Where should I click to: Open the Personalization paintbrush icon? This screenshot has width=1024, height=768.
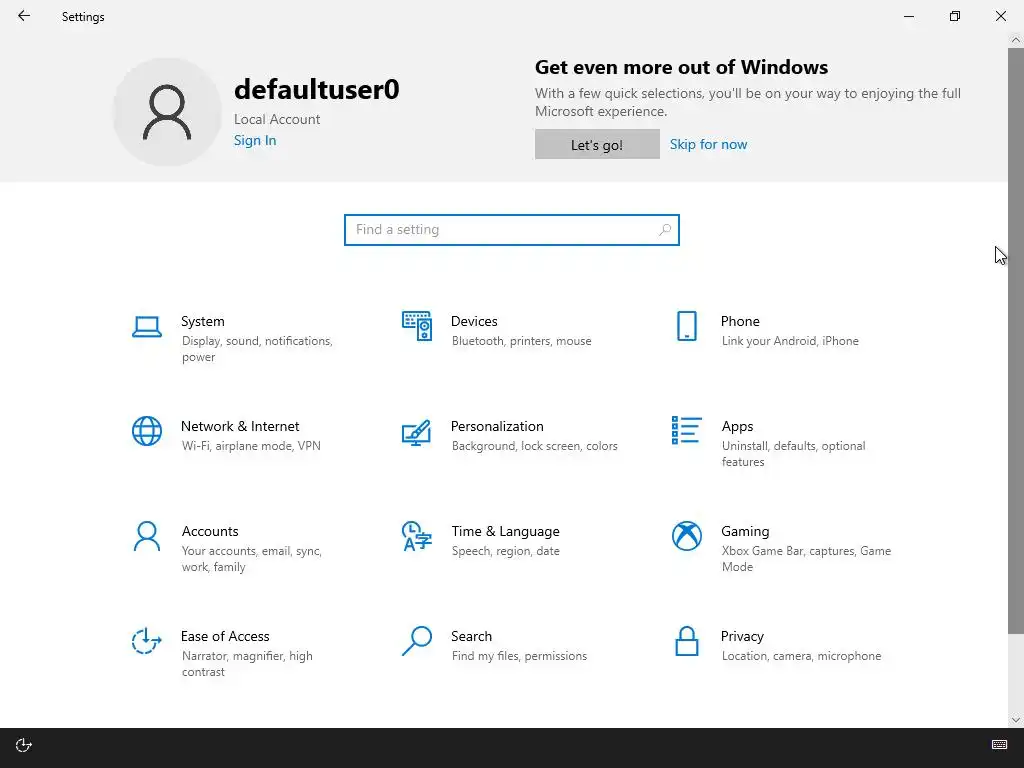pyautogui.click(x=417, y=432)
